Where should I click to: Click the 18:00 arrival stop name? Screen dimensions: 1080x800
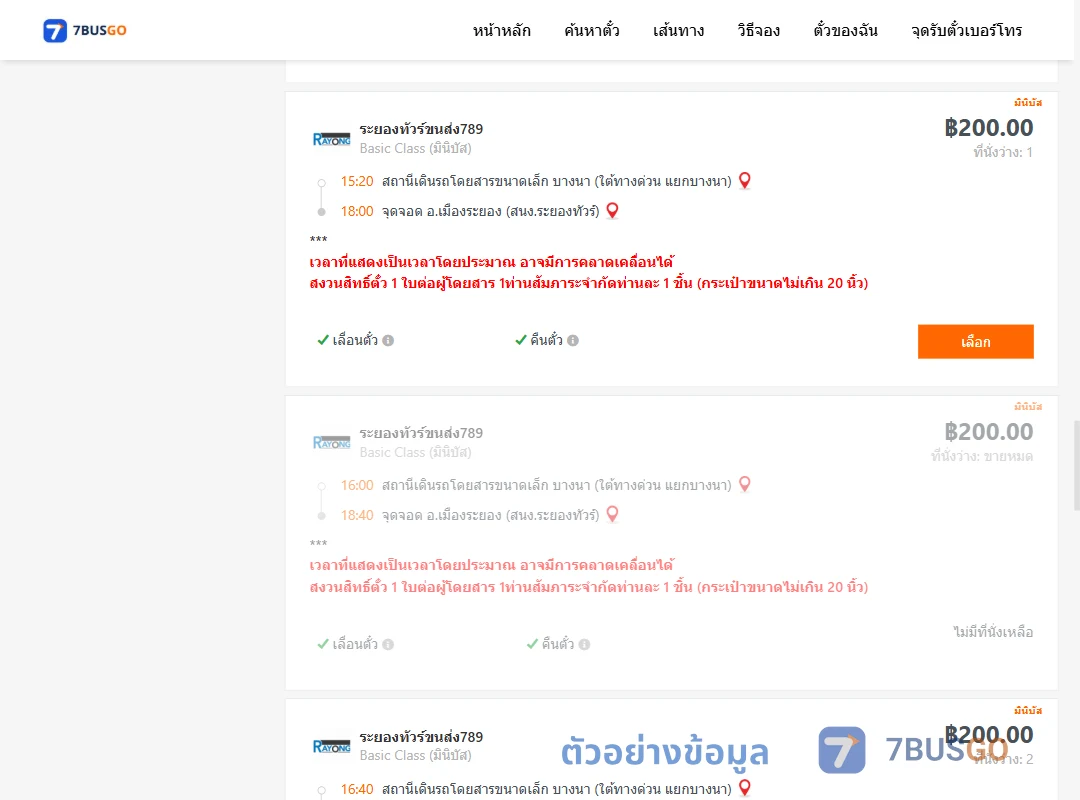pos(490,212)
